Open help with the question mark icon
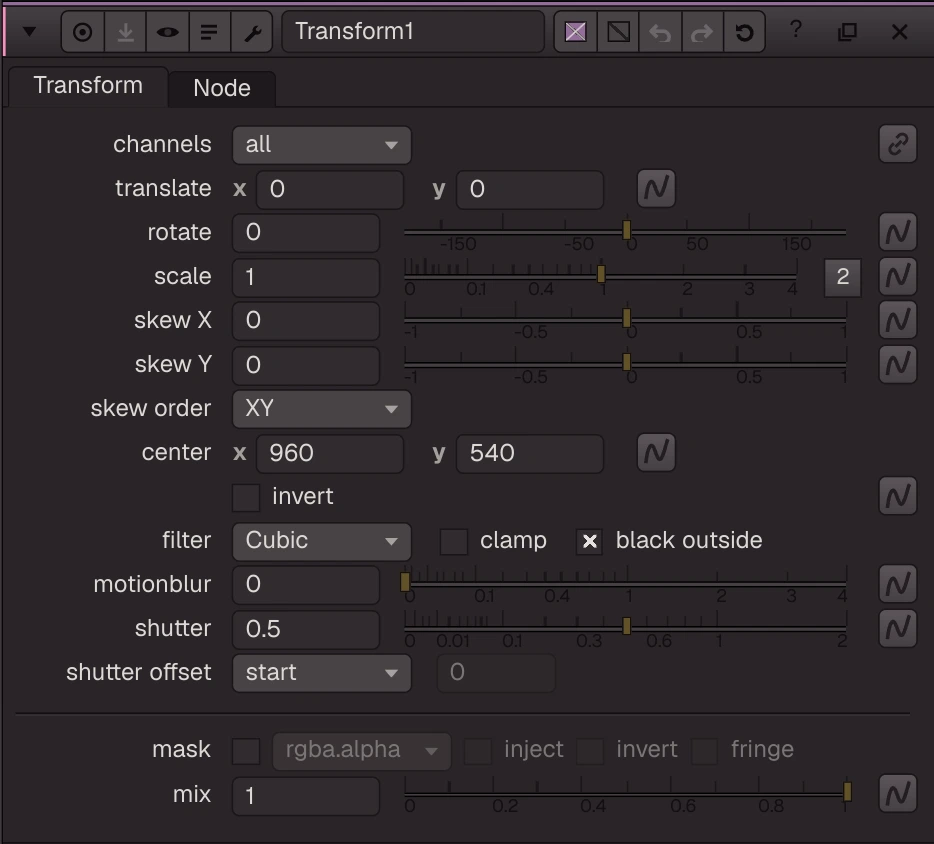The height and width of the screenshot is (844, 934). tap(796, 30)
